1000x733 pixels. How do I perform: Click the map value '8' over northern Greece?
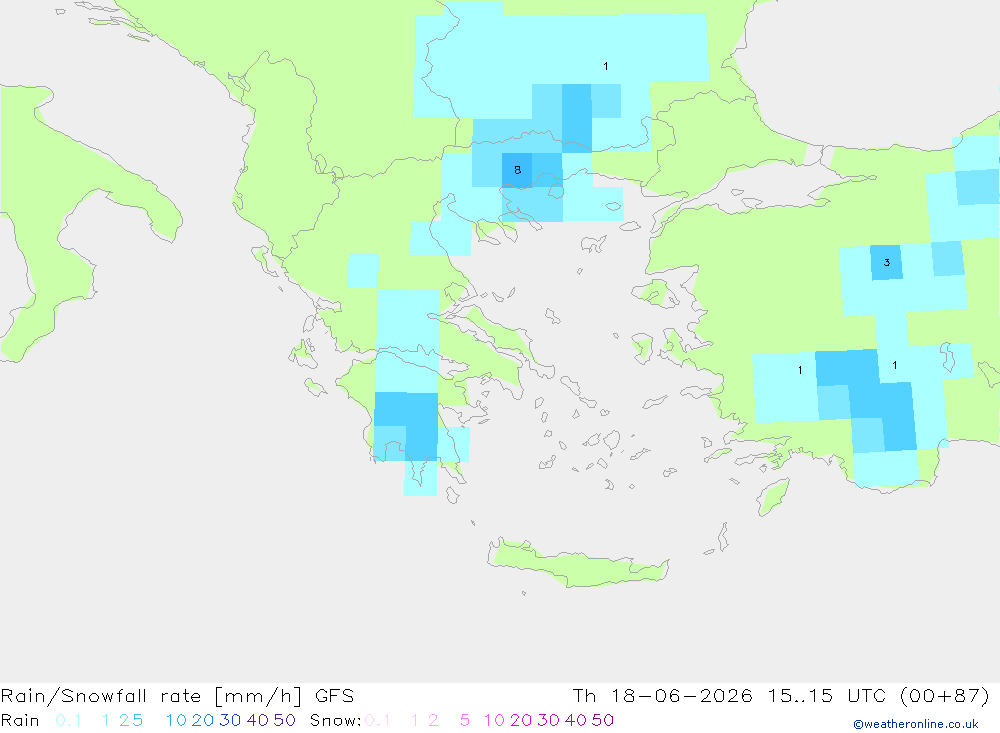pyautogui.click(x=517, y=170)
